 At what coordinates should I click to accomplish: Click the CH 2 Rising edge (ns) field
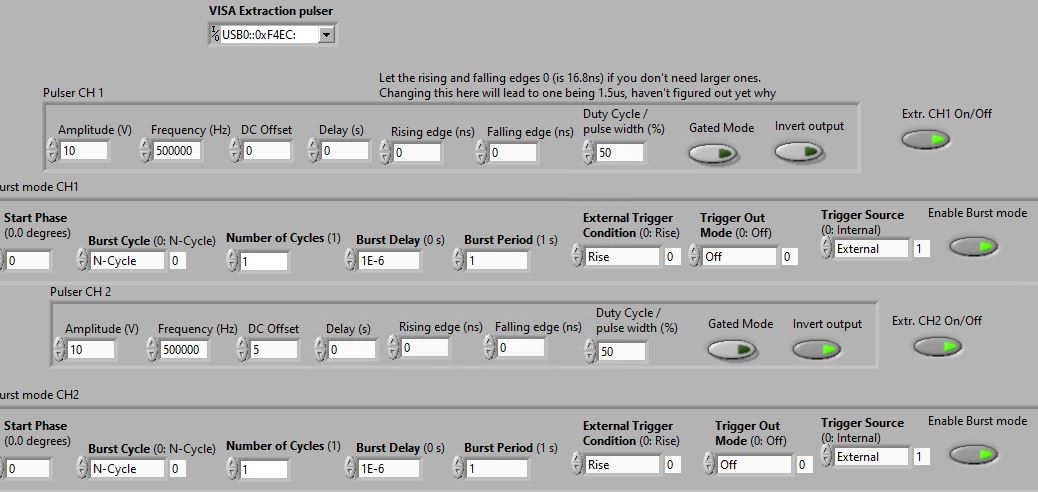425,348
